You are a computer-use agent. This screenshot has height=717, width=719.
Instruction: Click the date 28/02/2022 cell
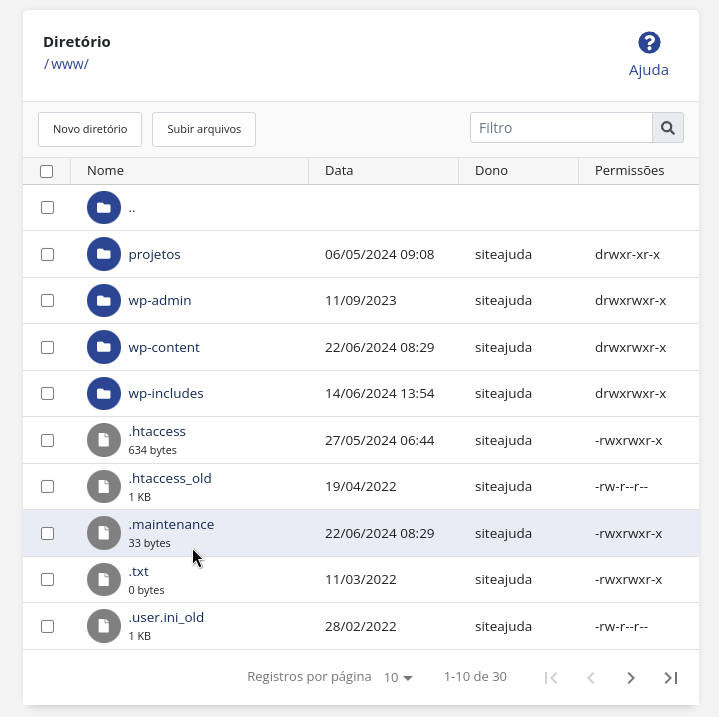tap(361, 627)
